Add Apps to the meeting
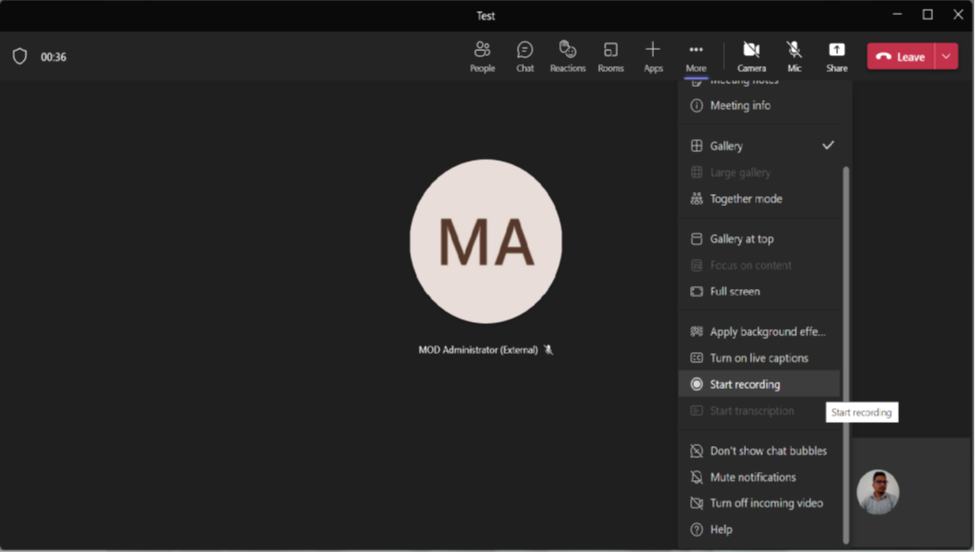The image size is (975, 553). pos(653,57)
